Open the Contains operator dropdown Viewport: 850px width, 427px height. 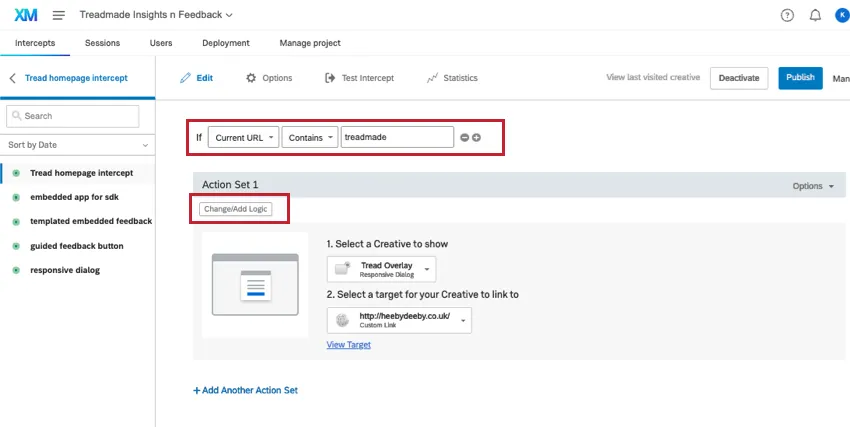tap(308, 137)
